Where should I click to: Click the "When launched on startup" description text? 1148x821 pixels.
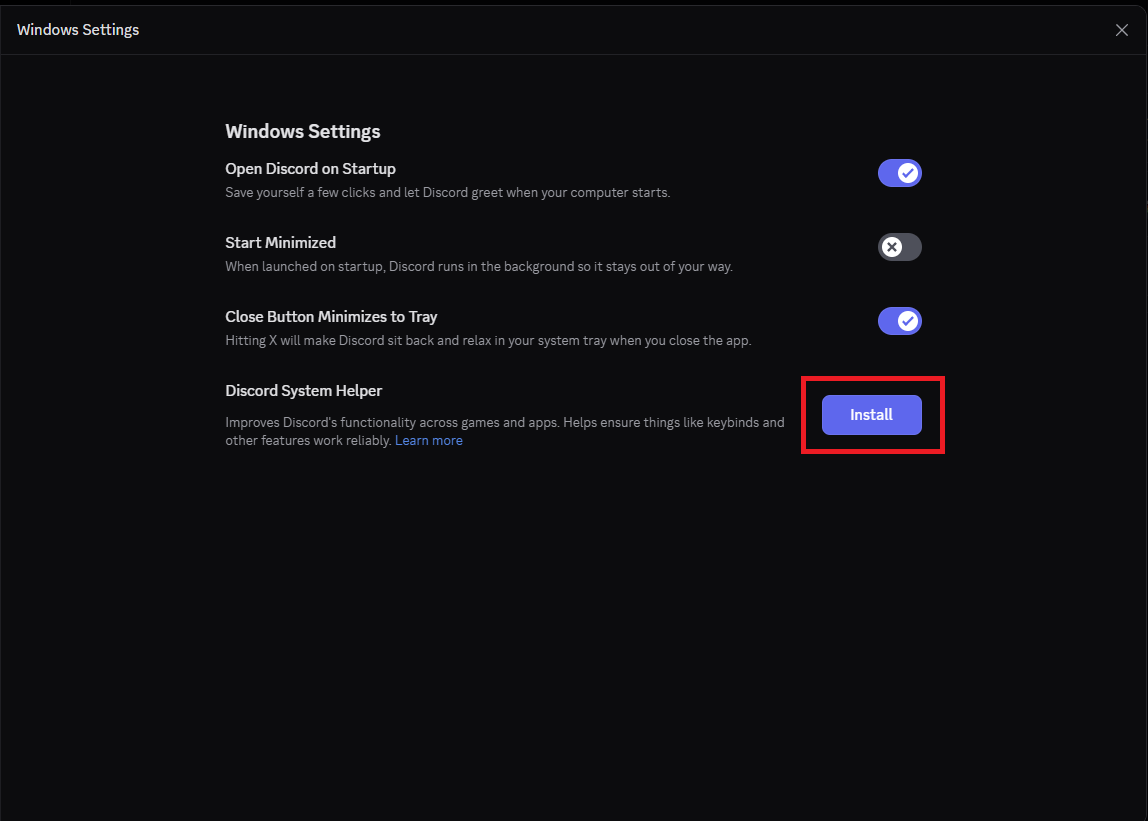(478, 266)
